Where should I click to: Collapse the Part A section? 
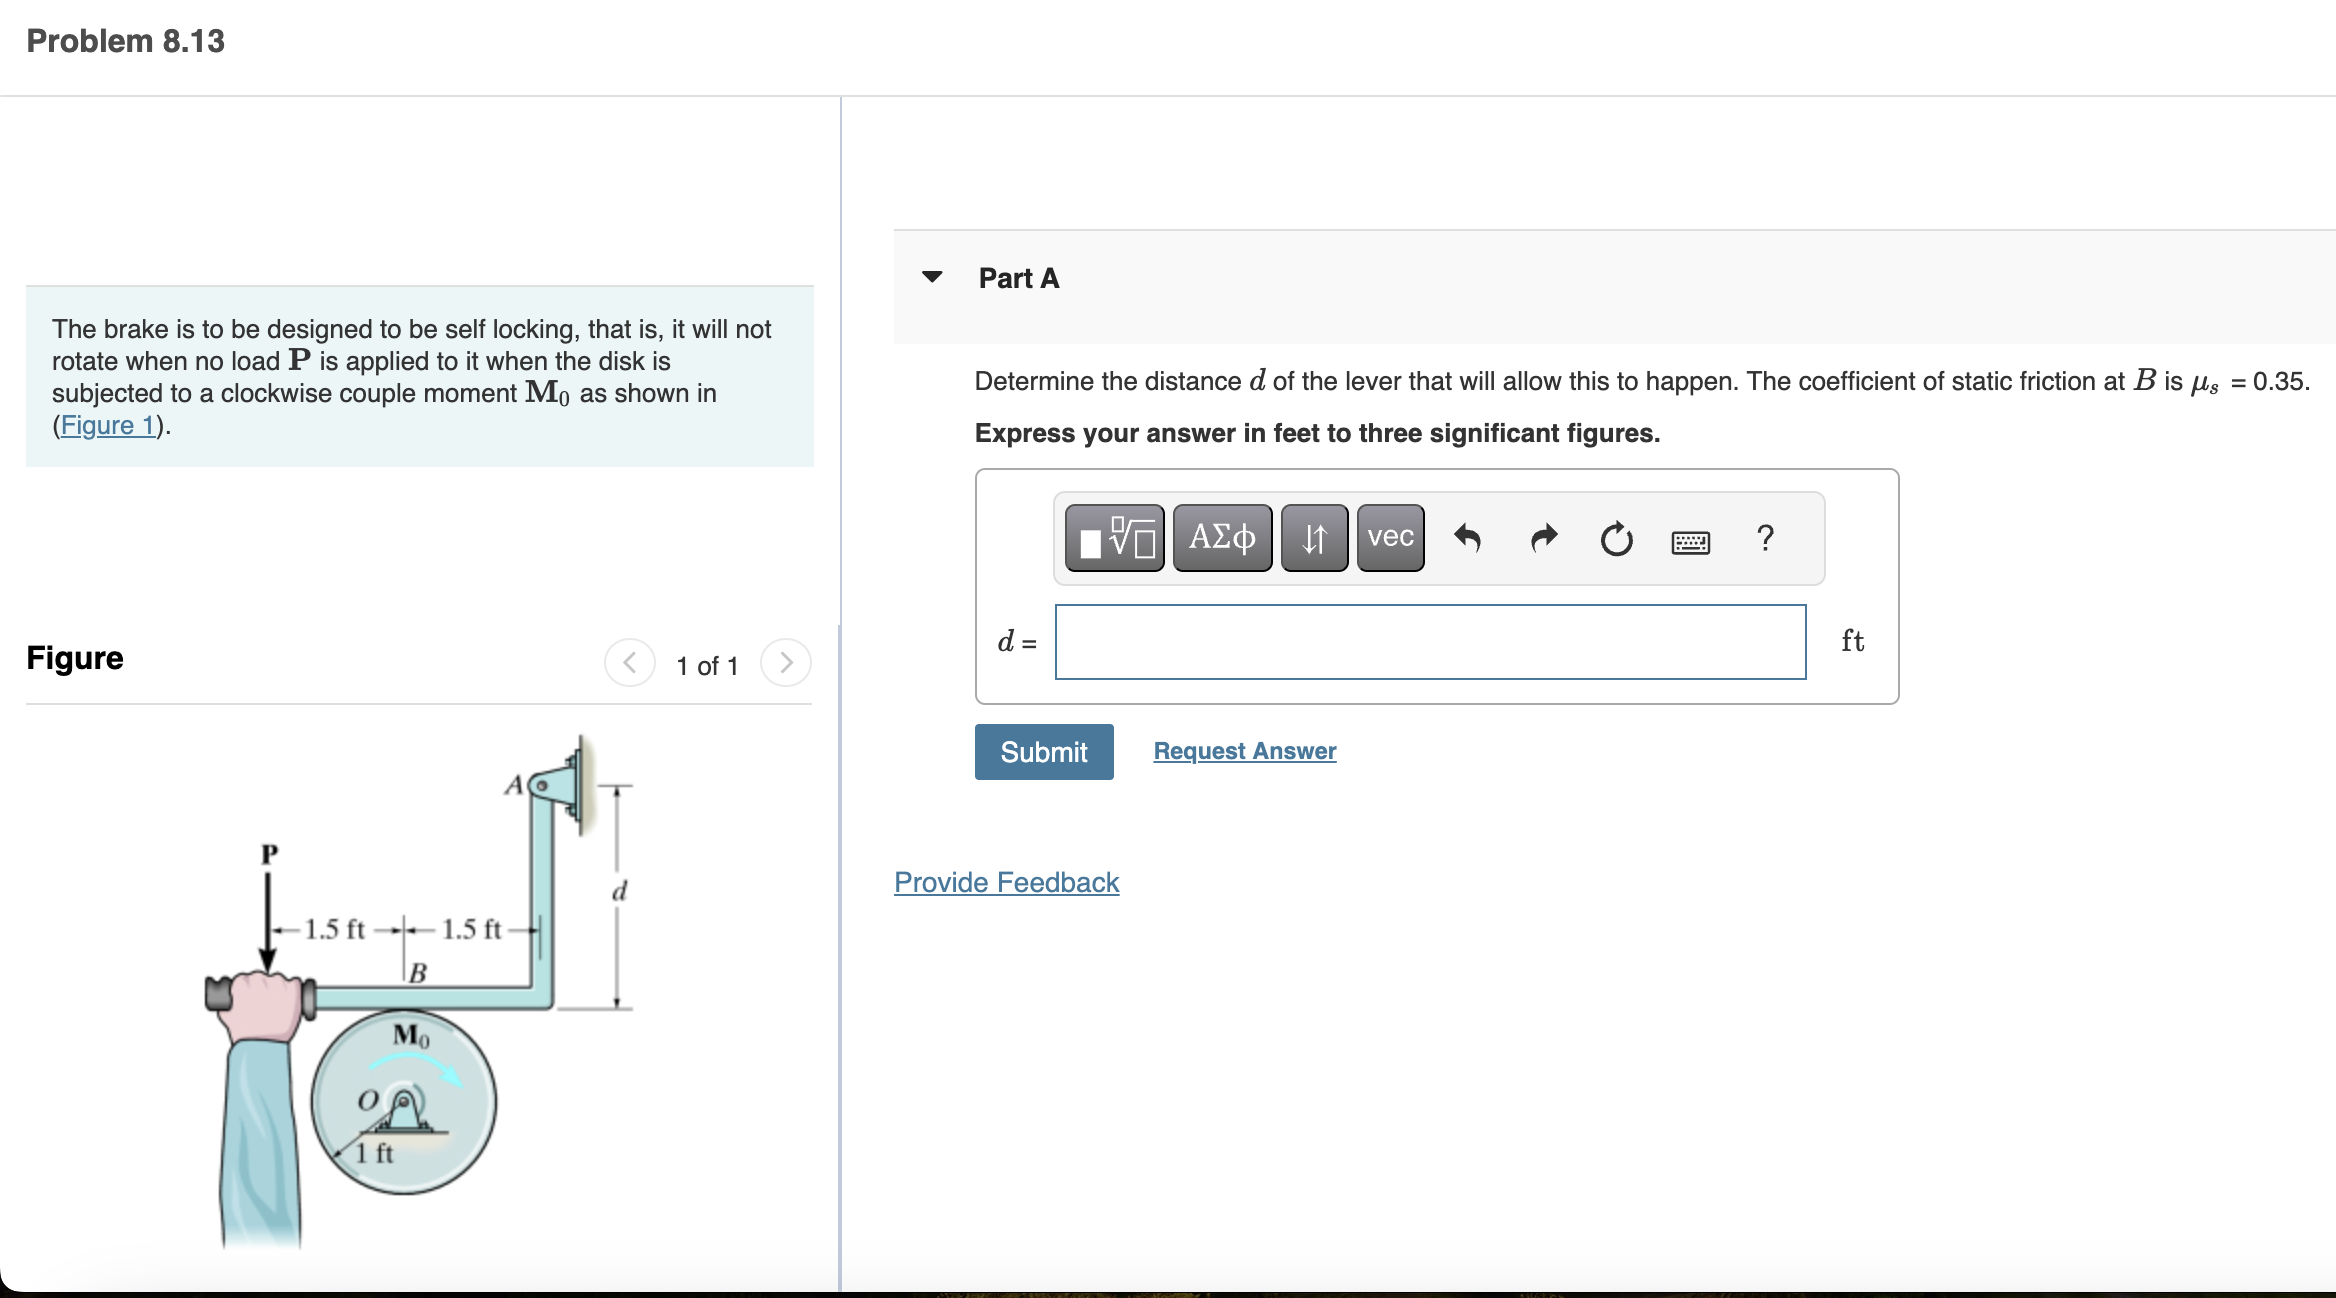click(933, 278)
